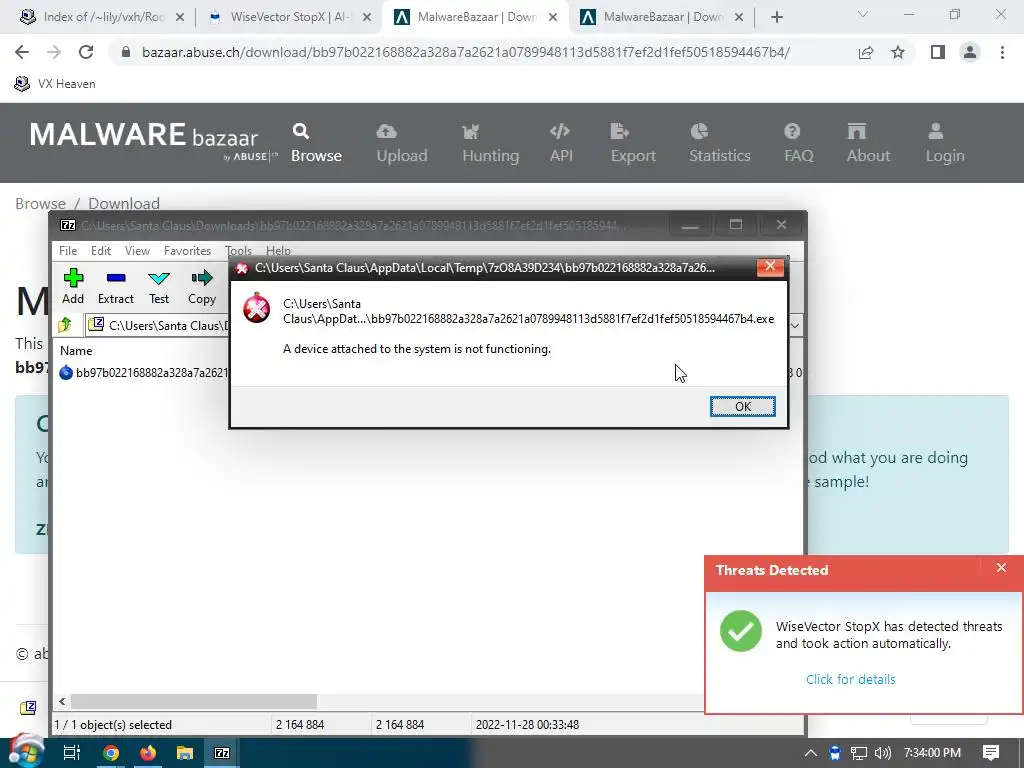Screen dimensions: 1024x768
Task: Open Firefox from the taskbar
Action: point(148,753)
